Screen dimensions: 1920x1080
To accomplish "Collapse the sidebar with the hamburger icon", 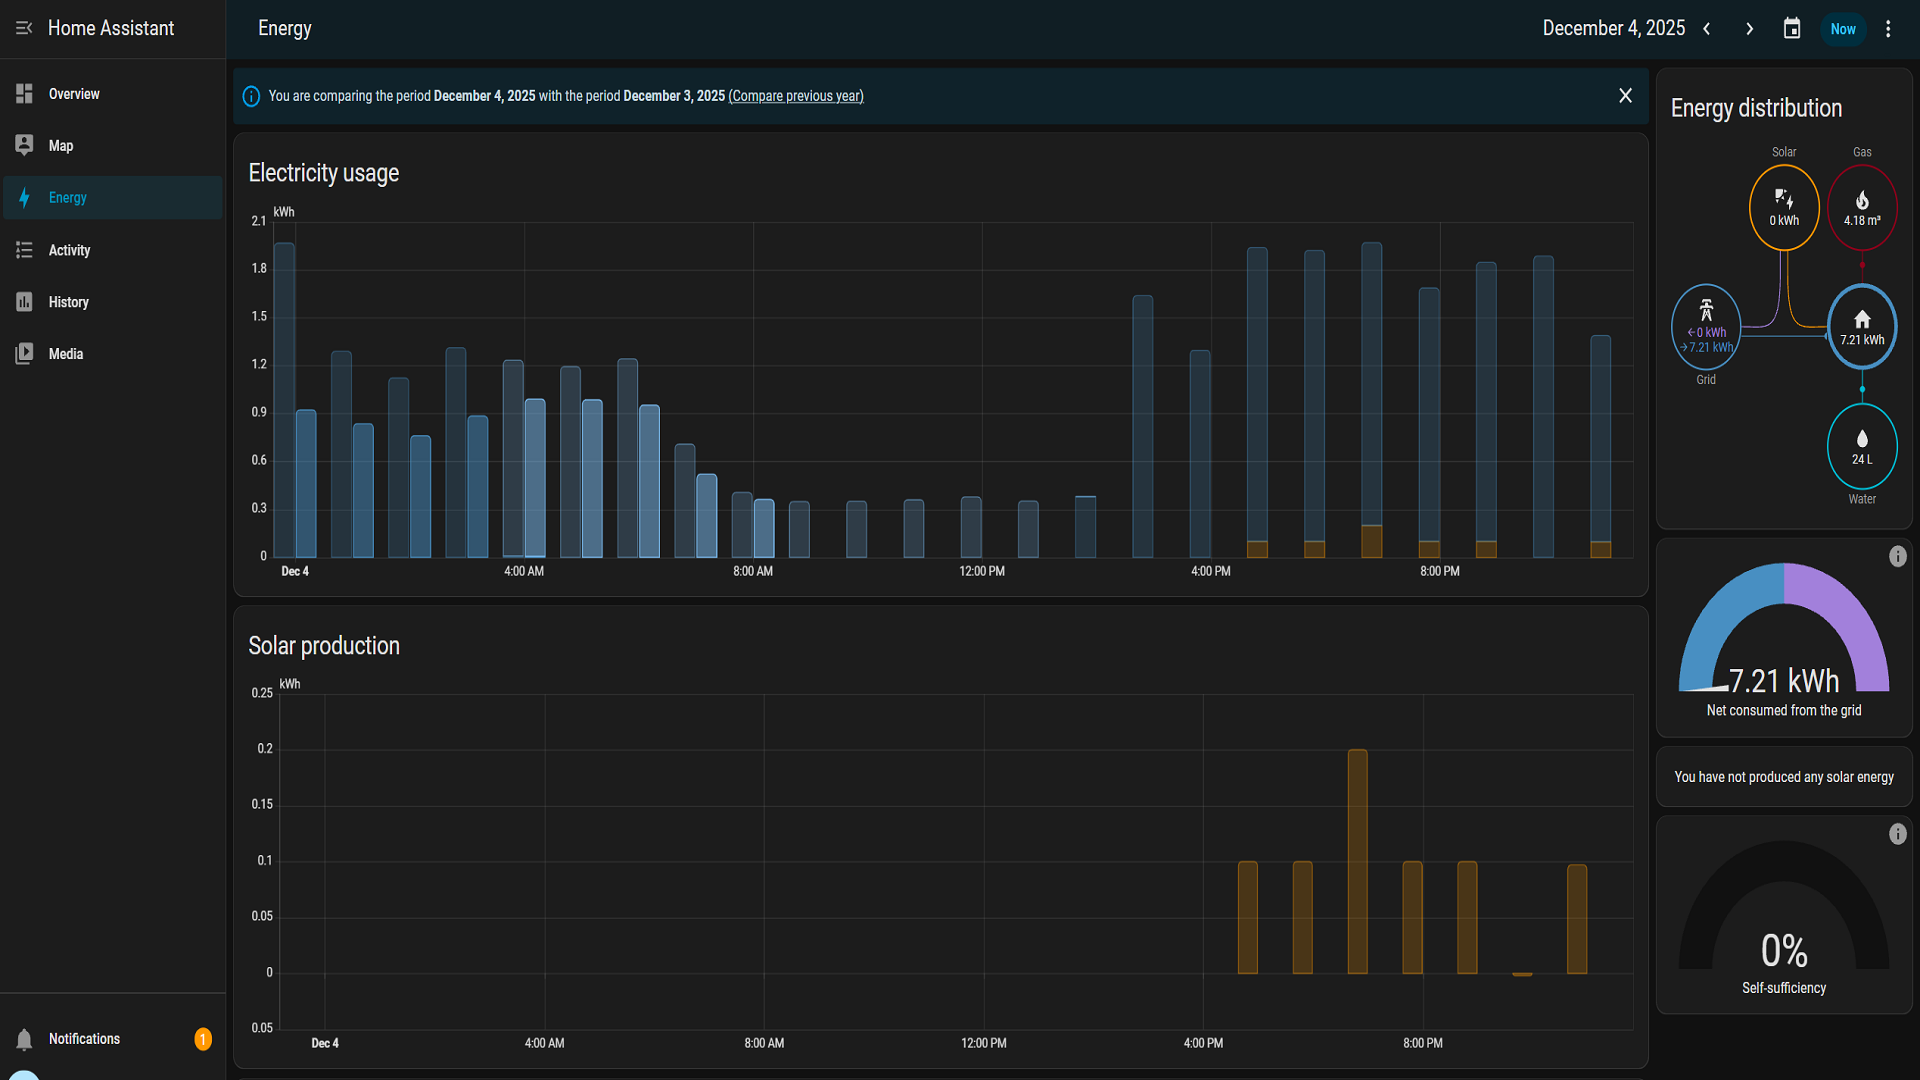I will (24, 28).
